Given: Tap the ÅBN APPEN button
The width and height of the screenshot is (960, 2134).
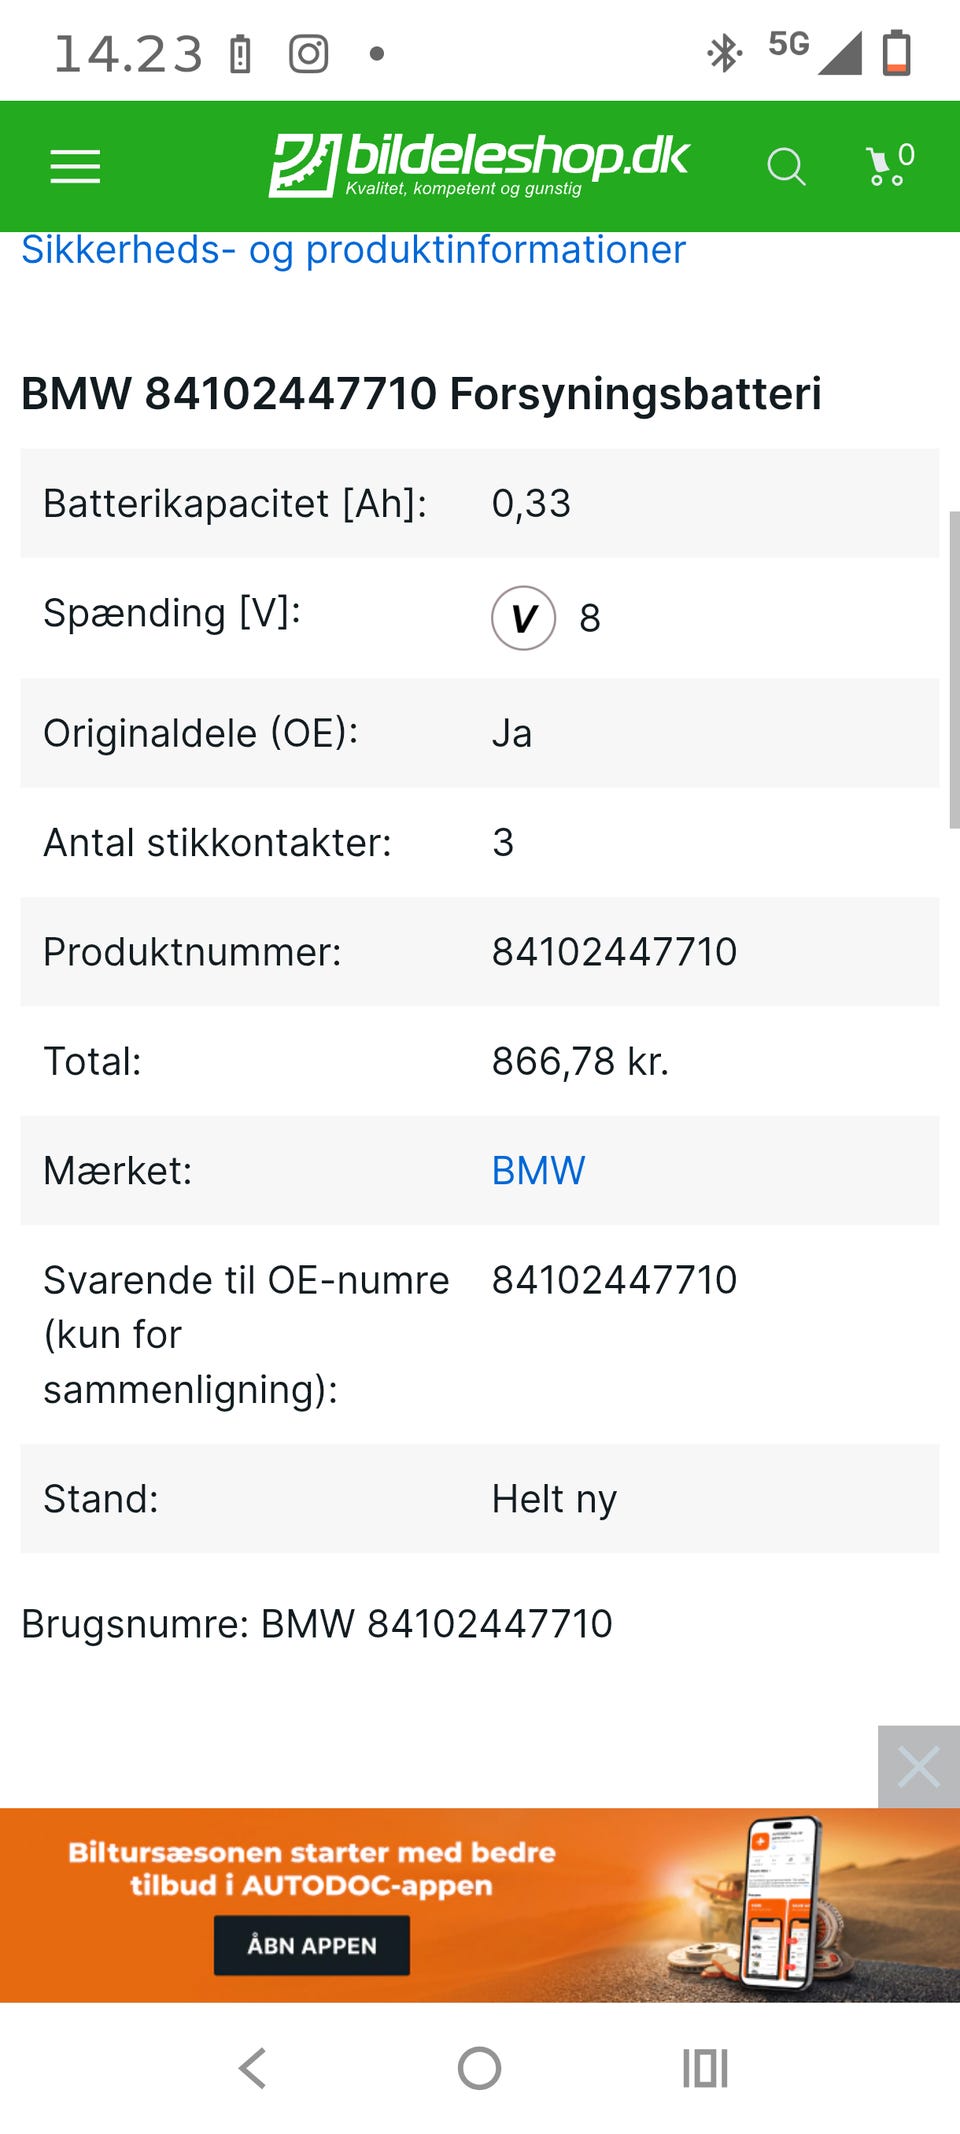Looking at the screenshot, I should click(312, 1945).
